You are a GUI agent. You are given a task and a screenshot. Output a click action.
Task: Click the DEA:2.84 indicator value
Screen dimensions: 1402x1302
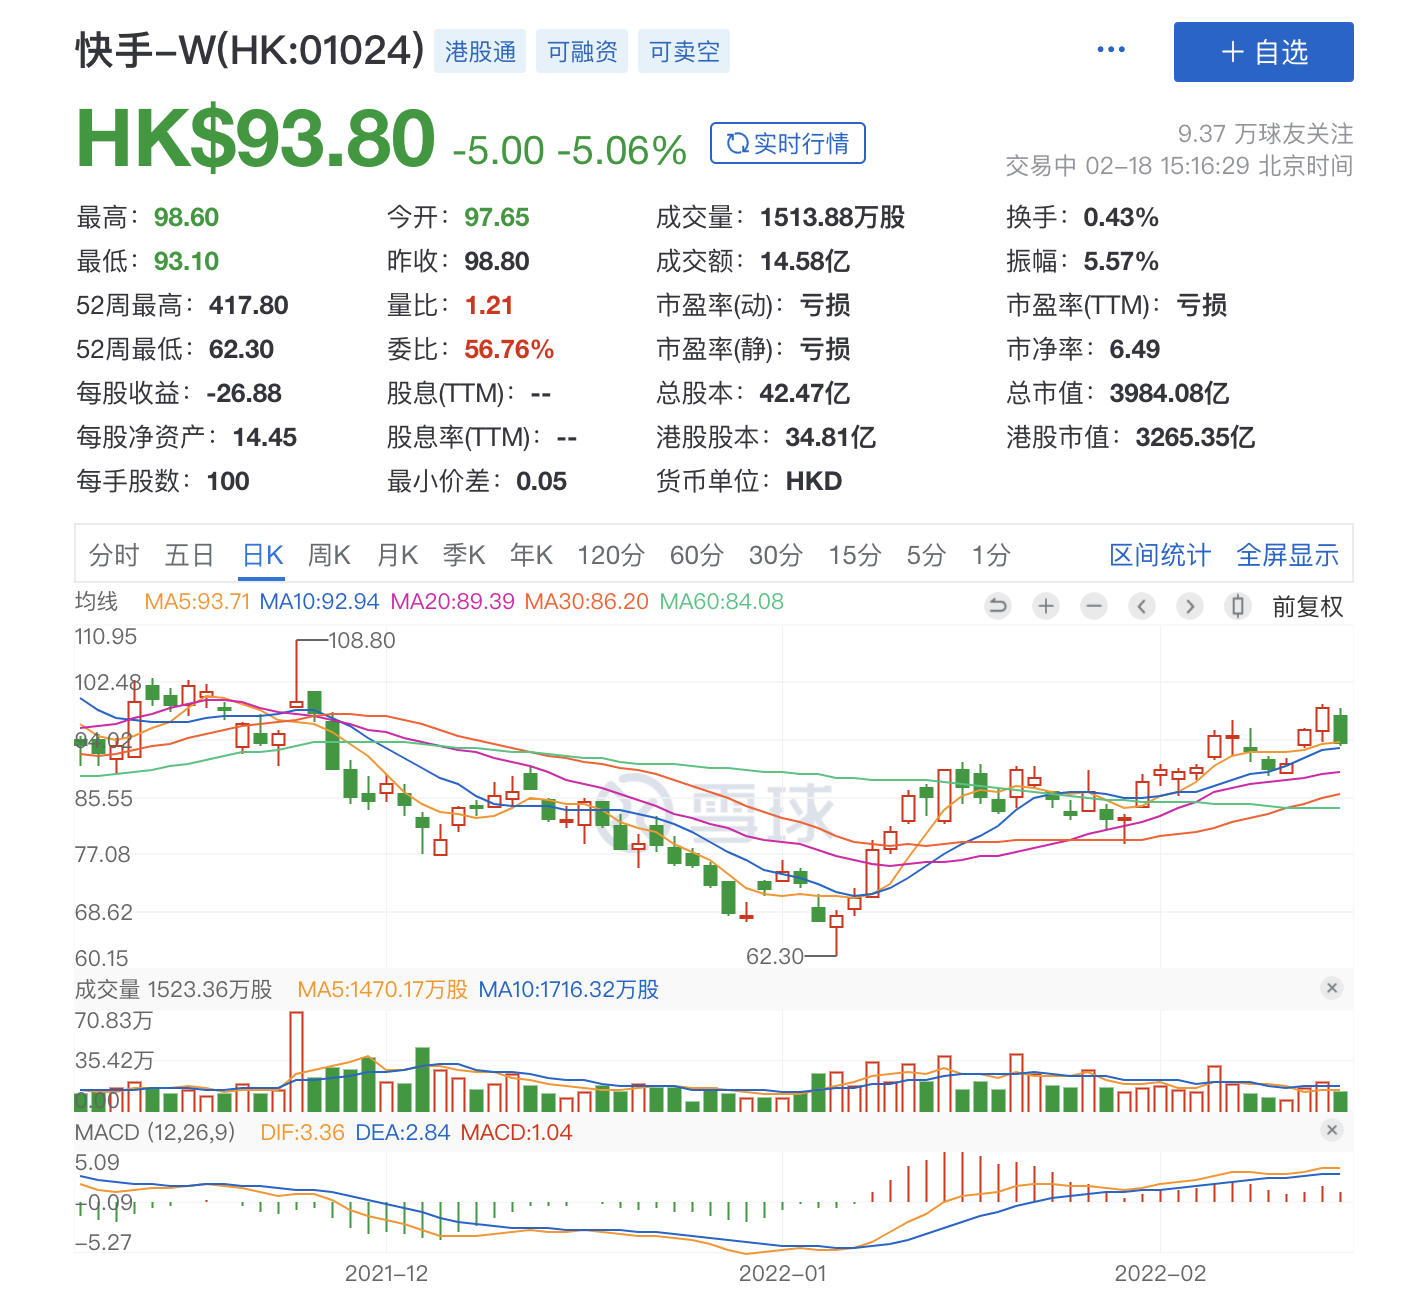[x=402, y=1132]
